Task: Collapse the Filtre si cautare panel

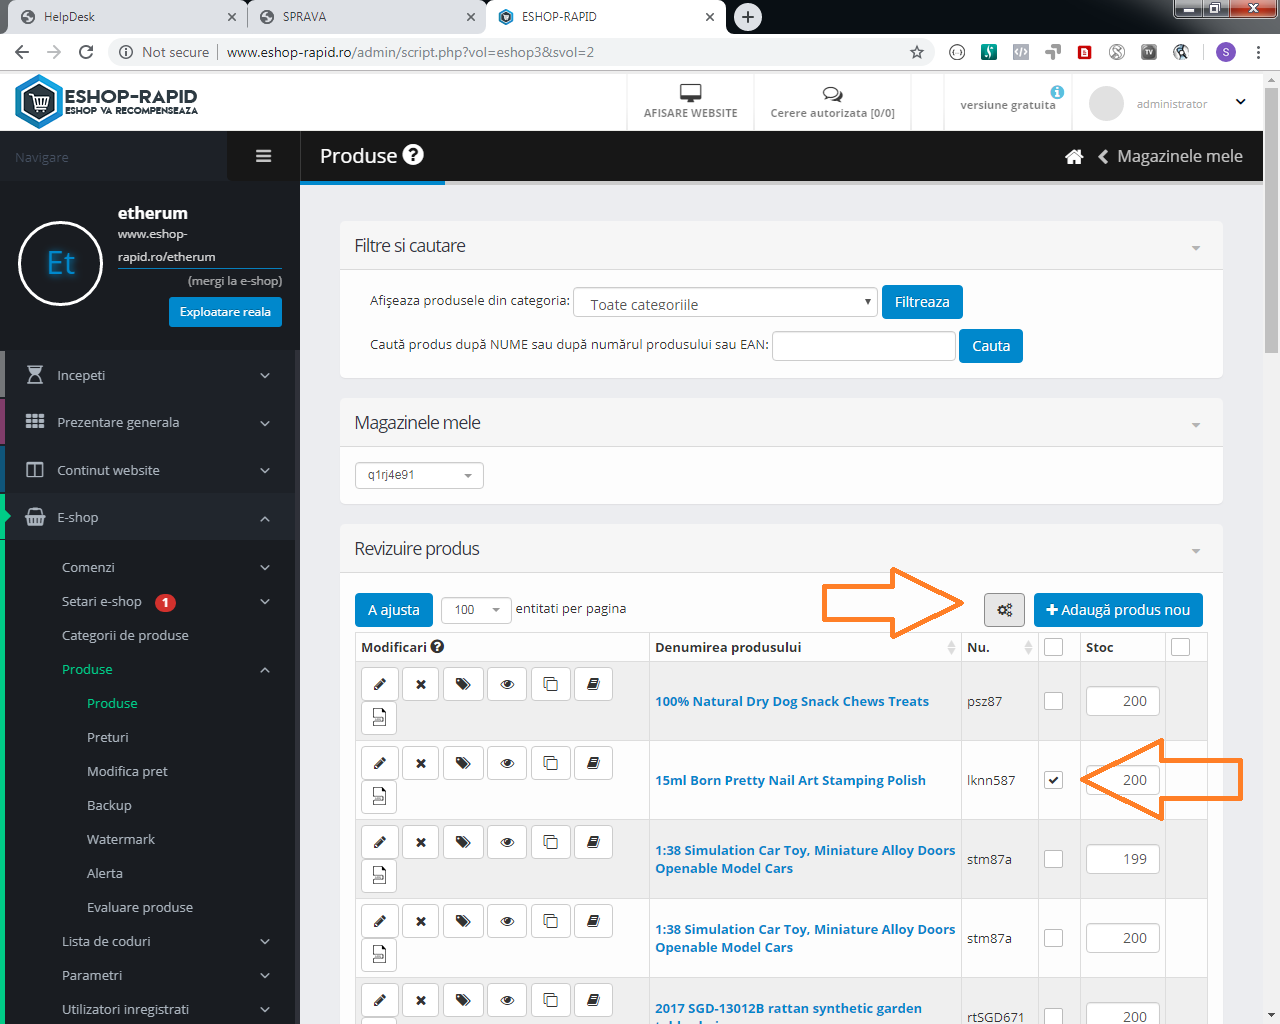Action: pyautogui.click(x=1196, y=248)
